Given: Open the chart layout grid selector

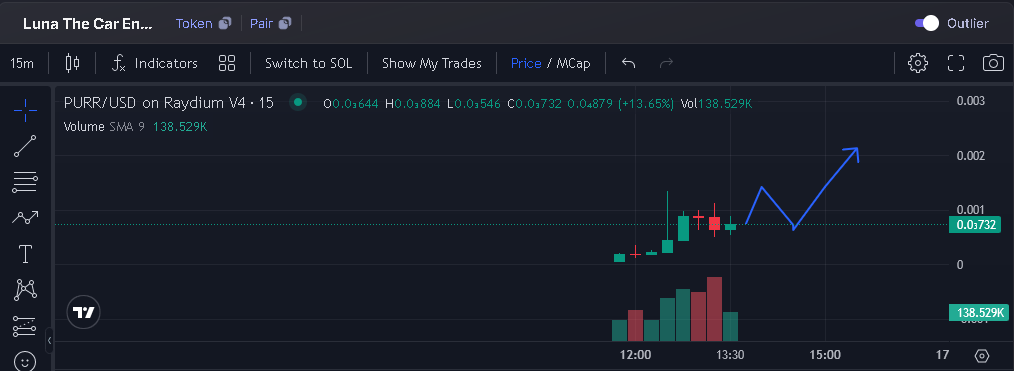Looking at the screenshot, I should 227,63.
